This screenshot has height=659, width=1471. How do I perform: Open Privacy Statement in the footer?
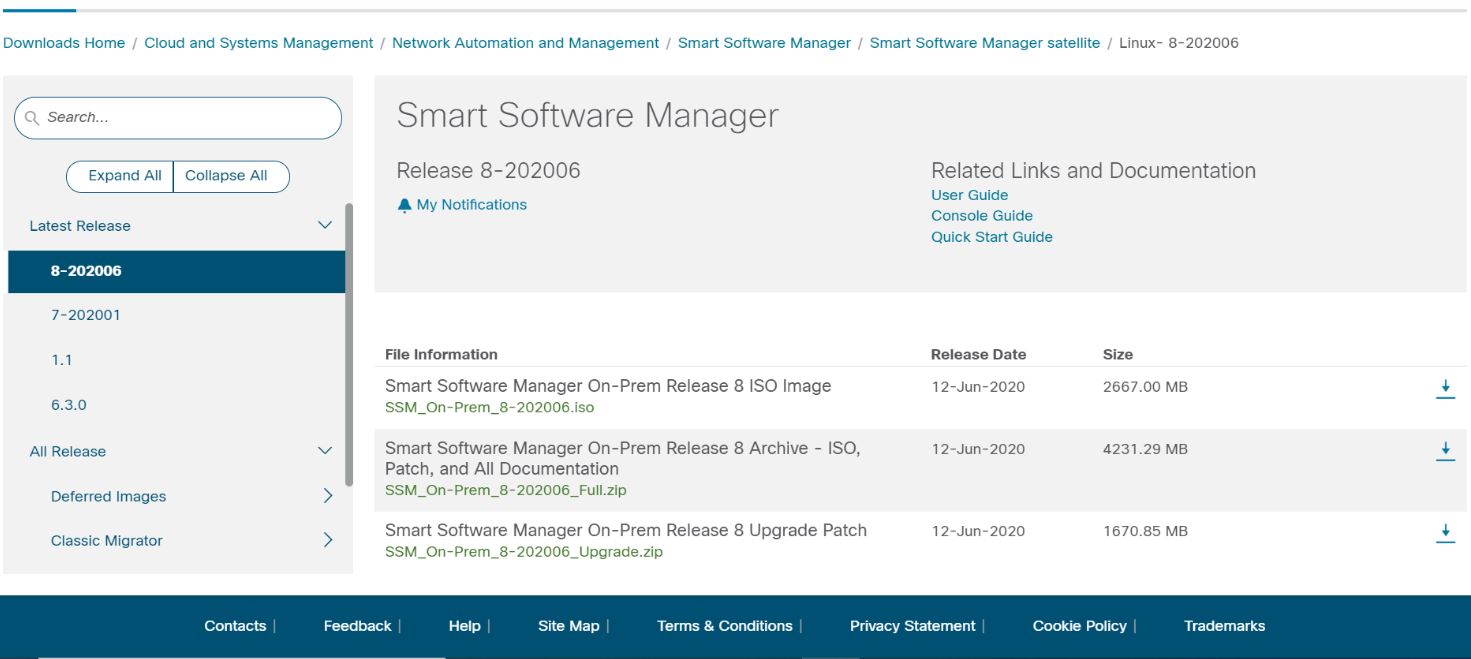(912, 626)
